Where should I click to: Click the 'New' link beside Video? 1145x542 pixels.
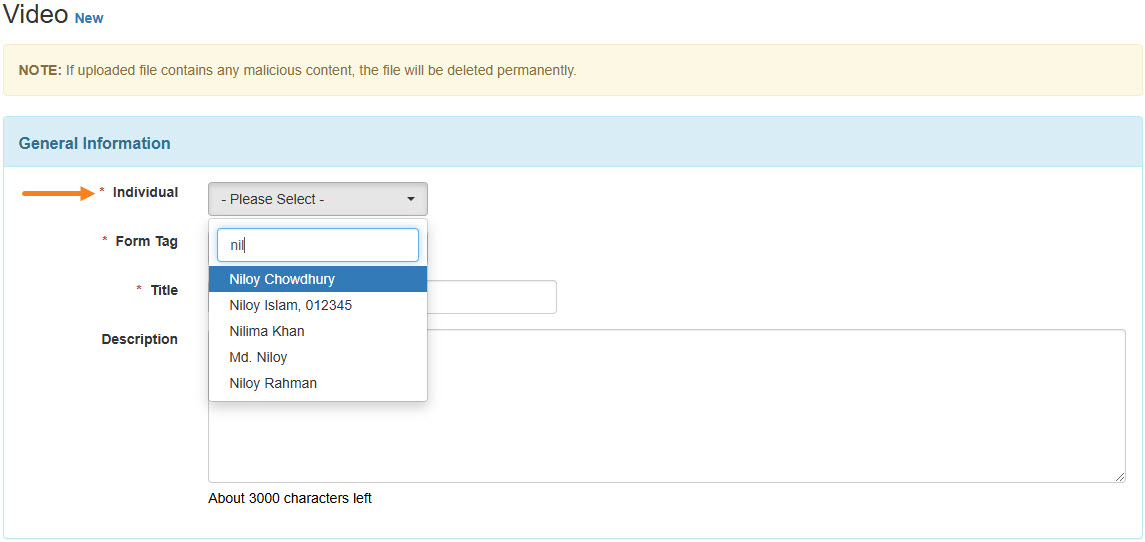[x=89, y=18]
